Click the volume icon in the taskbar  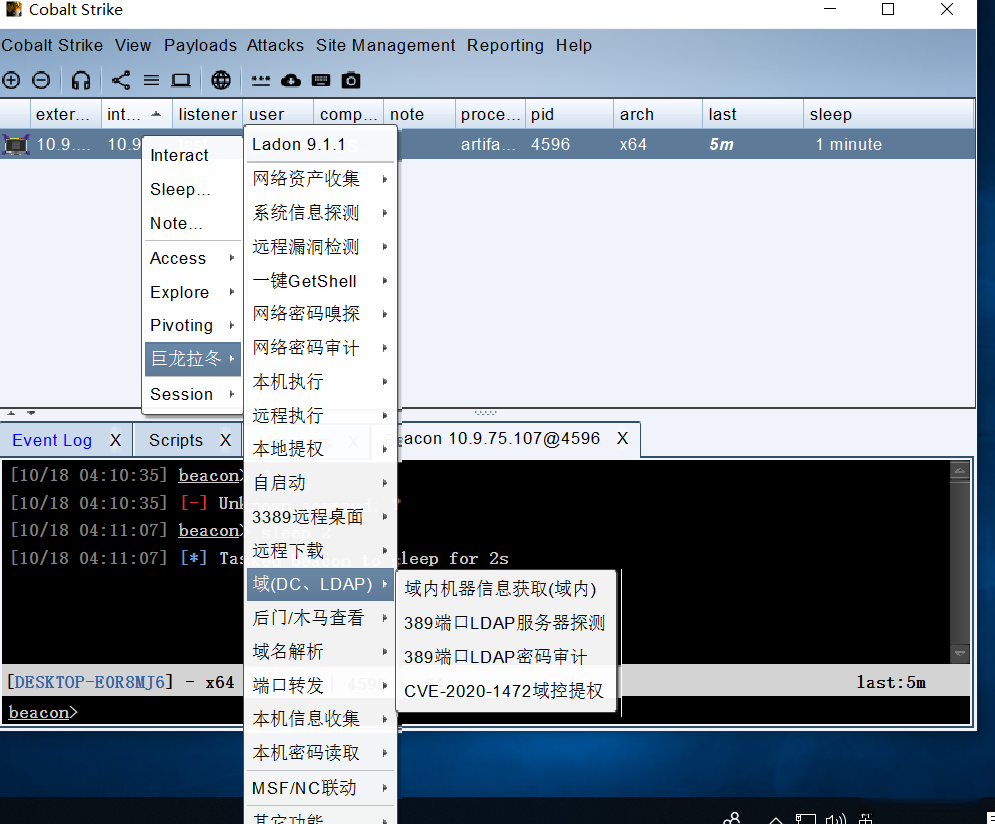pos(835,819)
